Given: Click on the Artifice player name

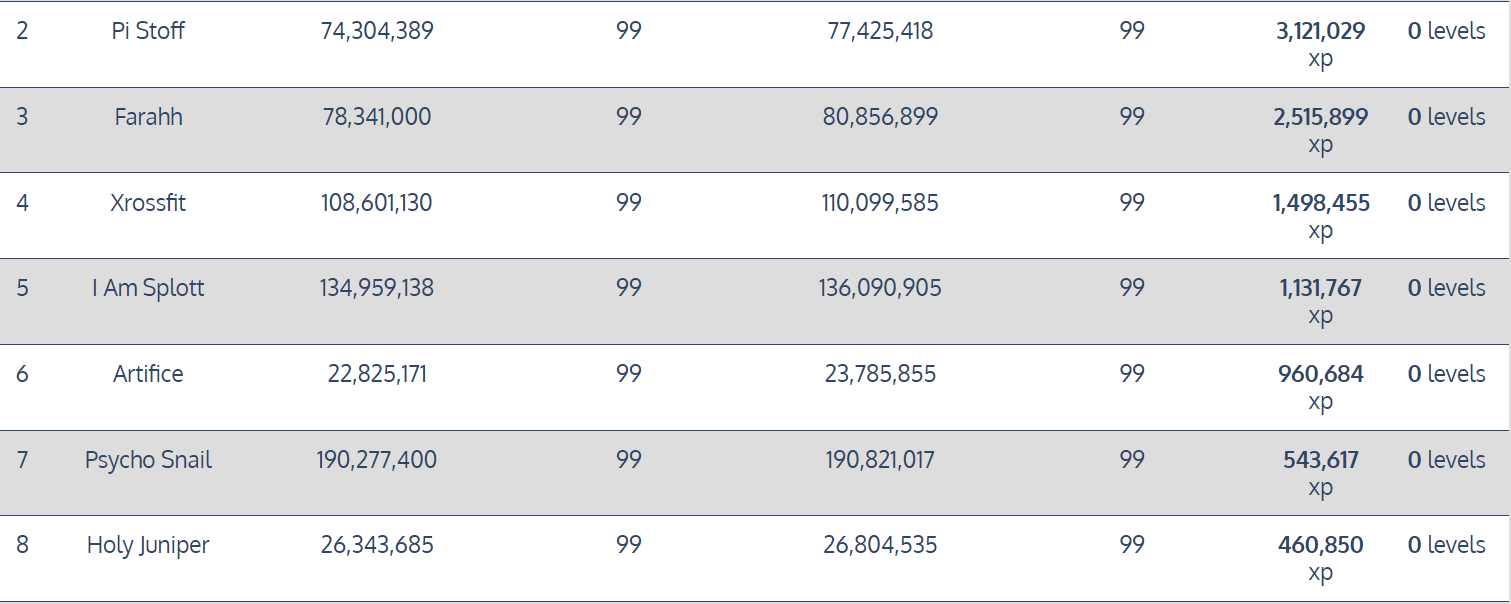Looking at the screenshot, I should click(148, 374).
